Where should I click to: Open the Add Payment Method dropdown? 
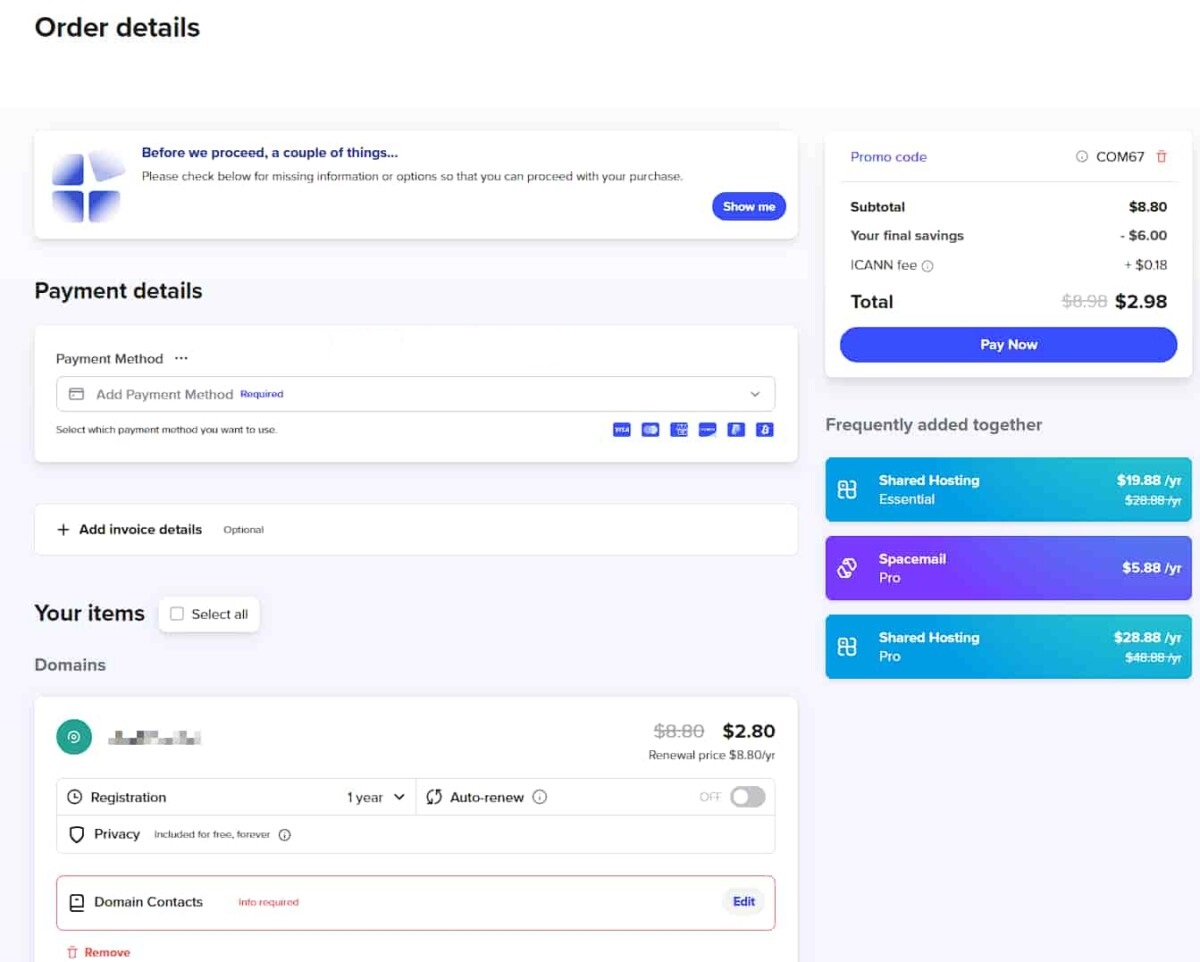click(415, 394)
